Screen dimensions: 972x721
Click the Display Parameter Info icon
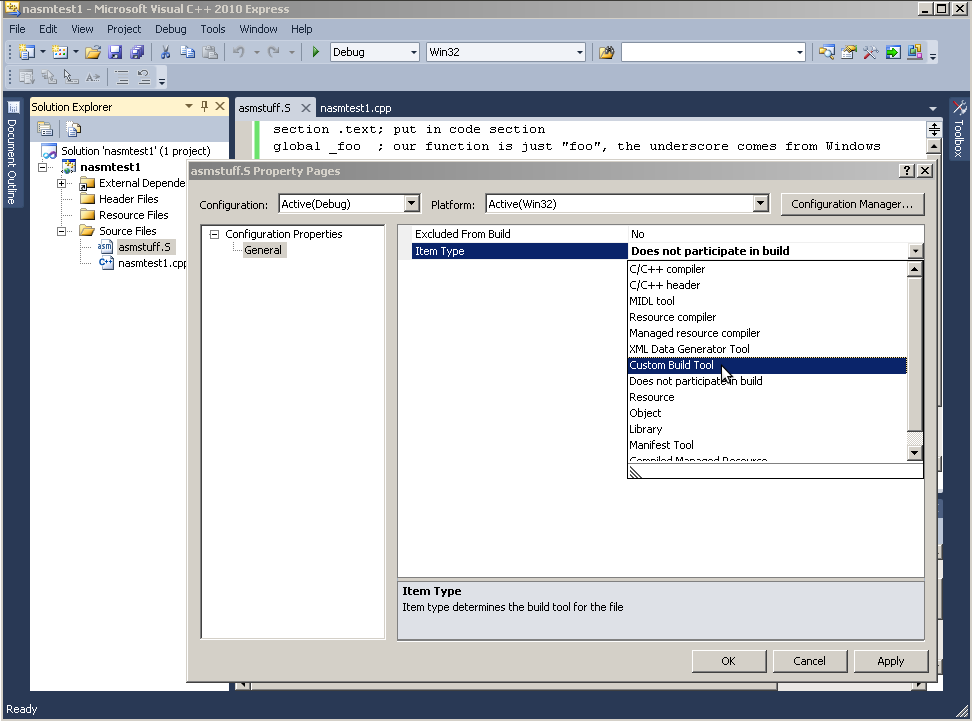[x=48, y=77]
